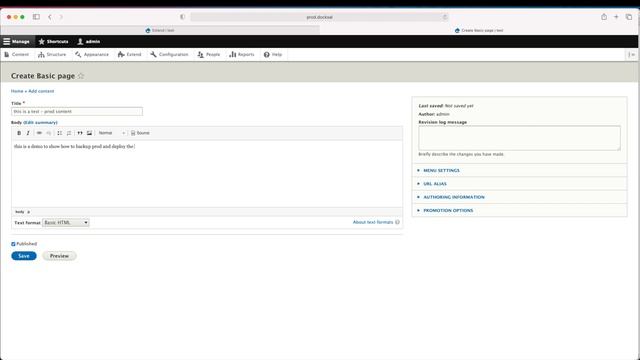Open the Content admin menu

click(x=17, y=55)
